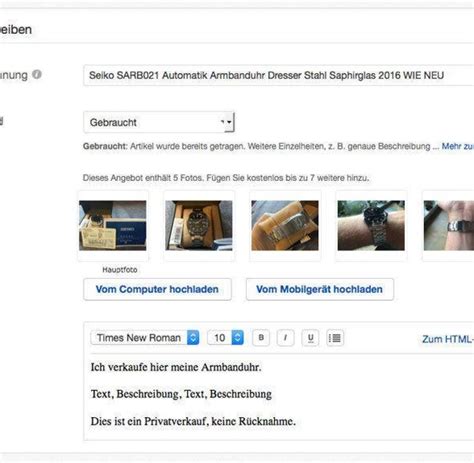Click the line 'Text, Beschreibung, Text, Beschreibung'
474x463 pixels.
pyautogui.click(x=181, y=394)
